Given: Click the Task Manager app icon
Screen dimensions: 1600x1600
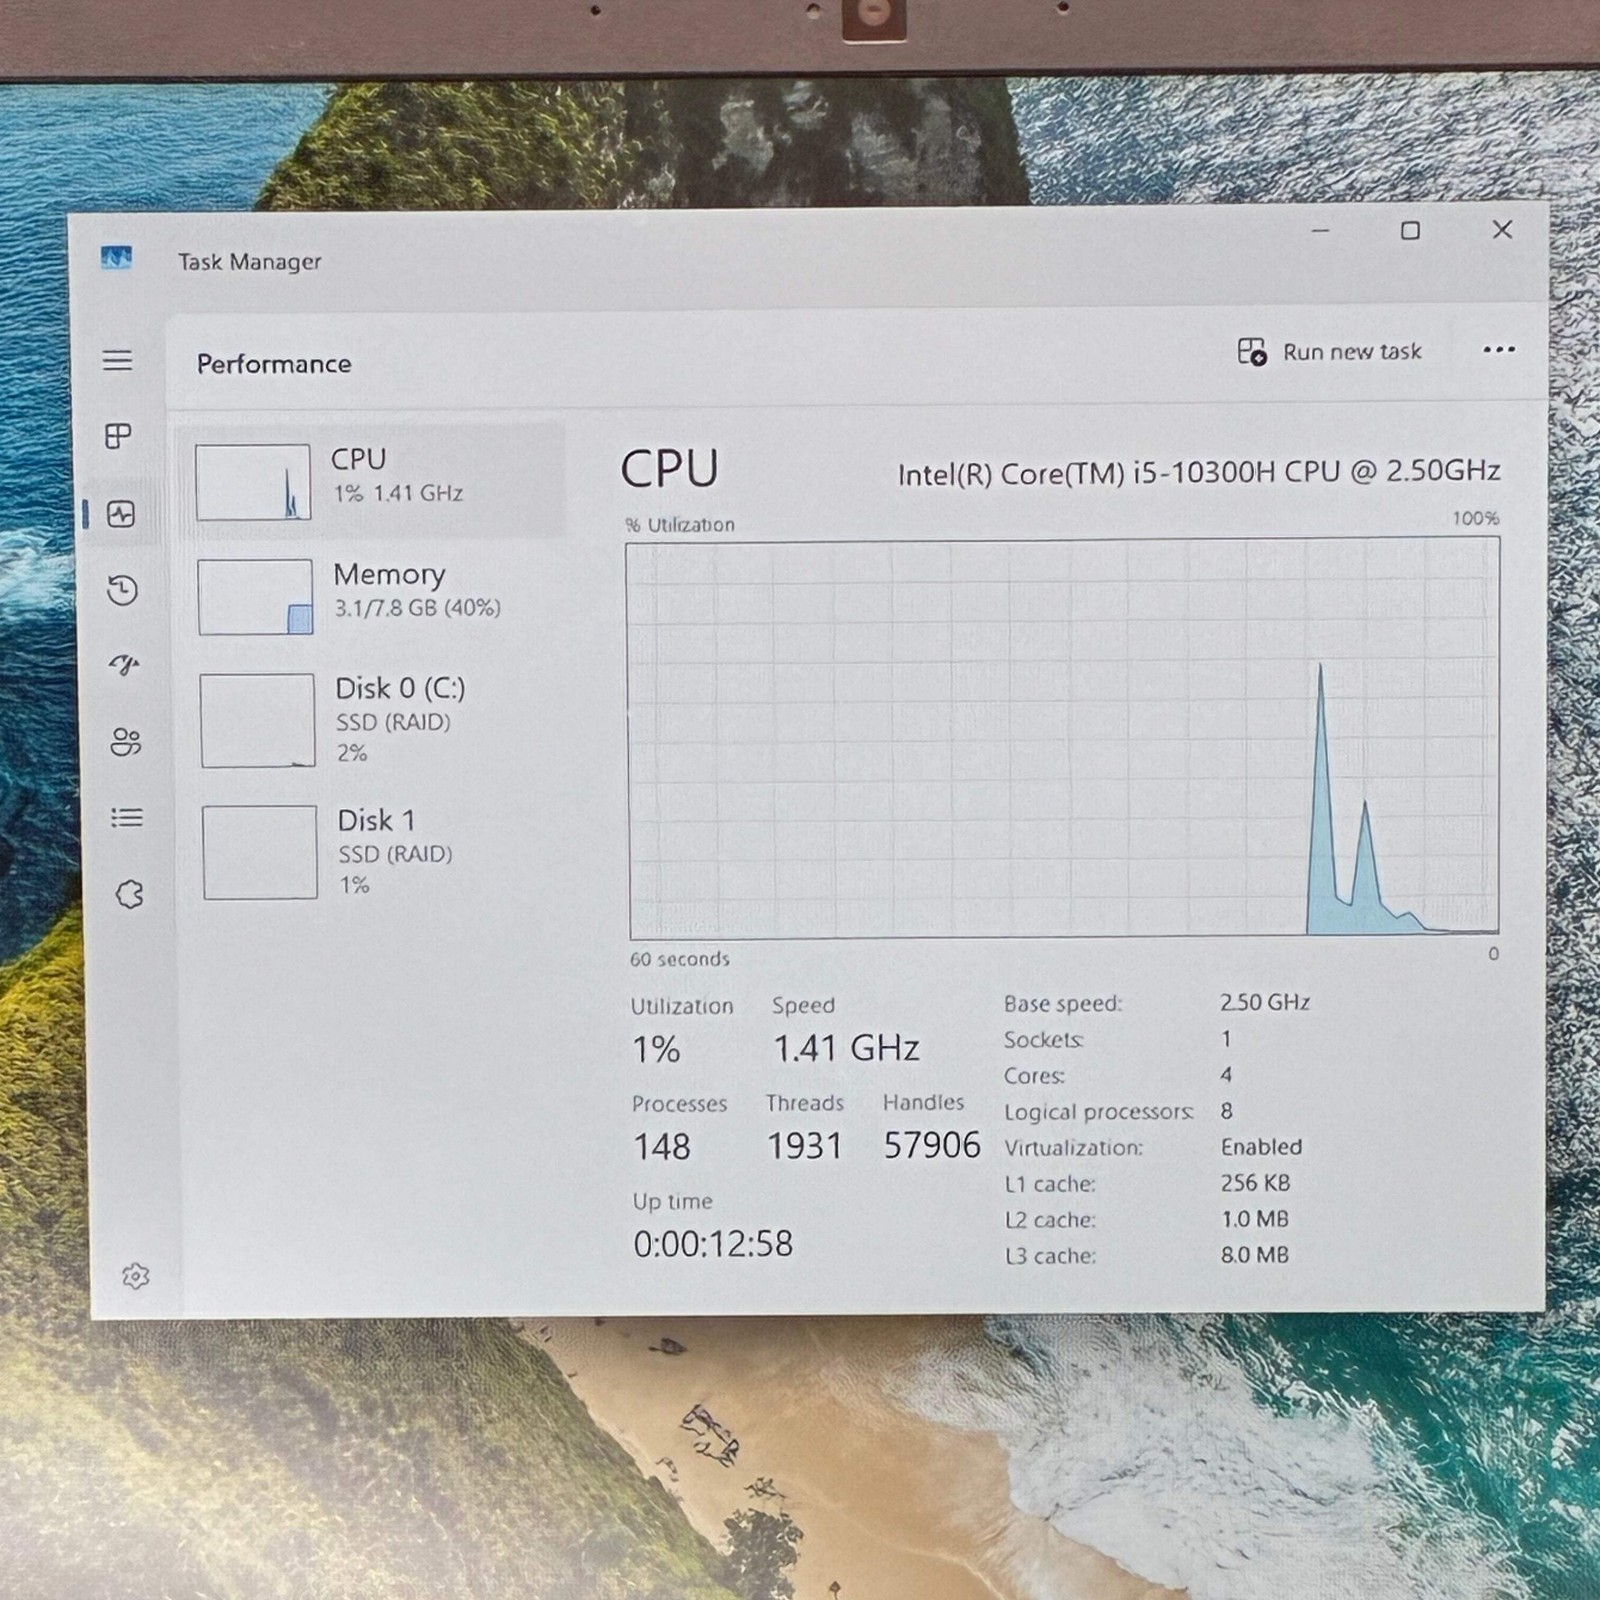Looking at the screenshot, I should coord(116,259).
